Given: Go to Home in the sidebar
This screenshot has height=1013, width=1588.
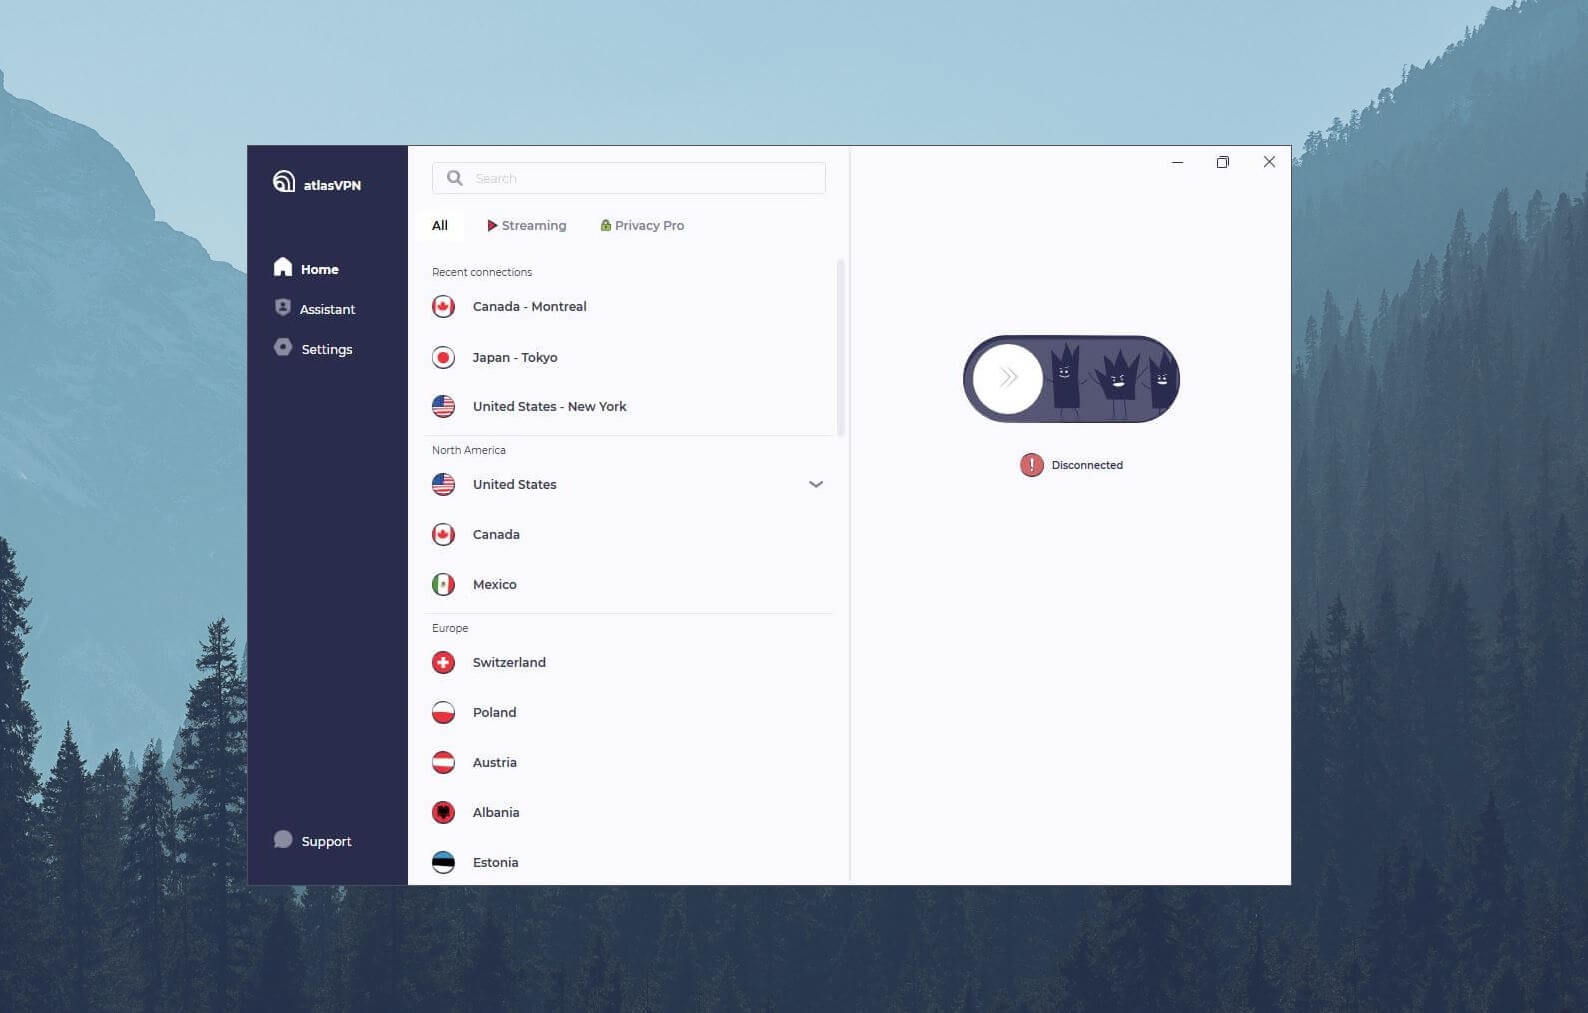Looking at the screenshot, I should [306, 268].
